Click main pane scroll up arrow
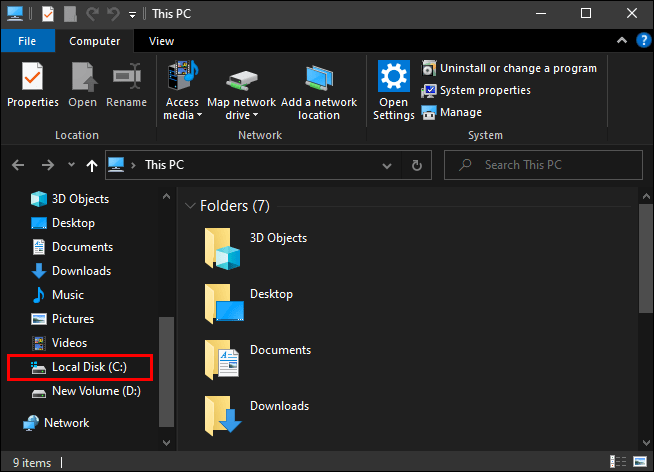 646,196
